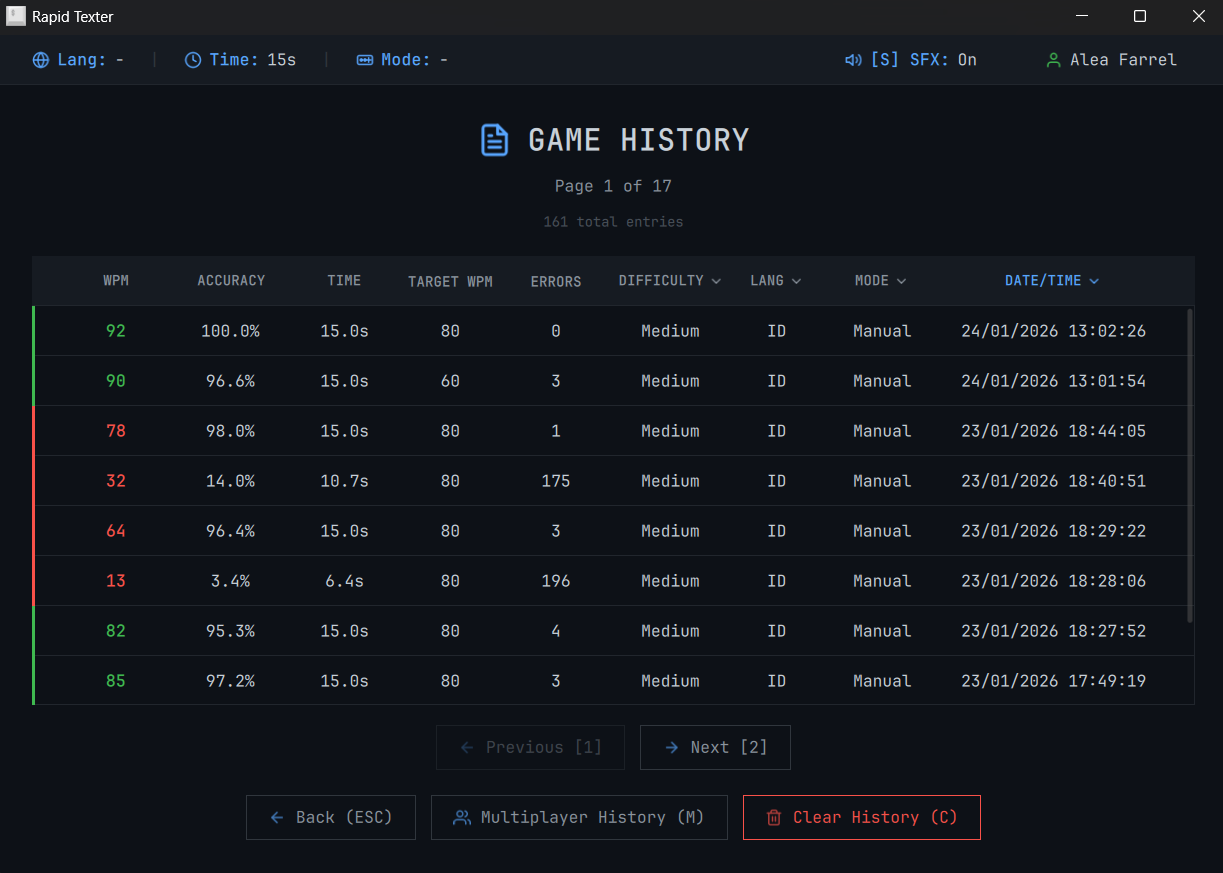This screenshot has height=873, width=1223.
Task: Click the date 23/01/2026 17:49:19
Action: click(1053, 681)
